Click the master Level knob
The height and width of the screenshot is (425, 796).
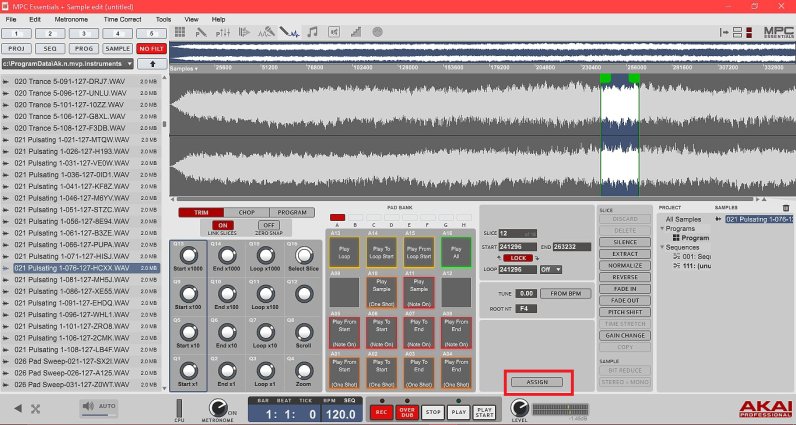[518, 408]
